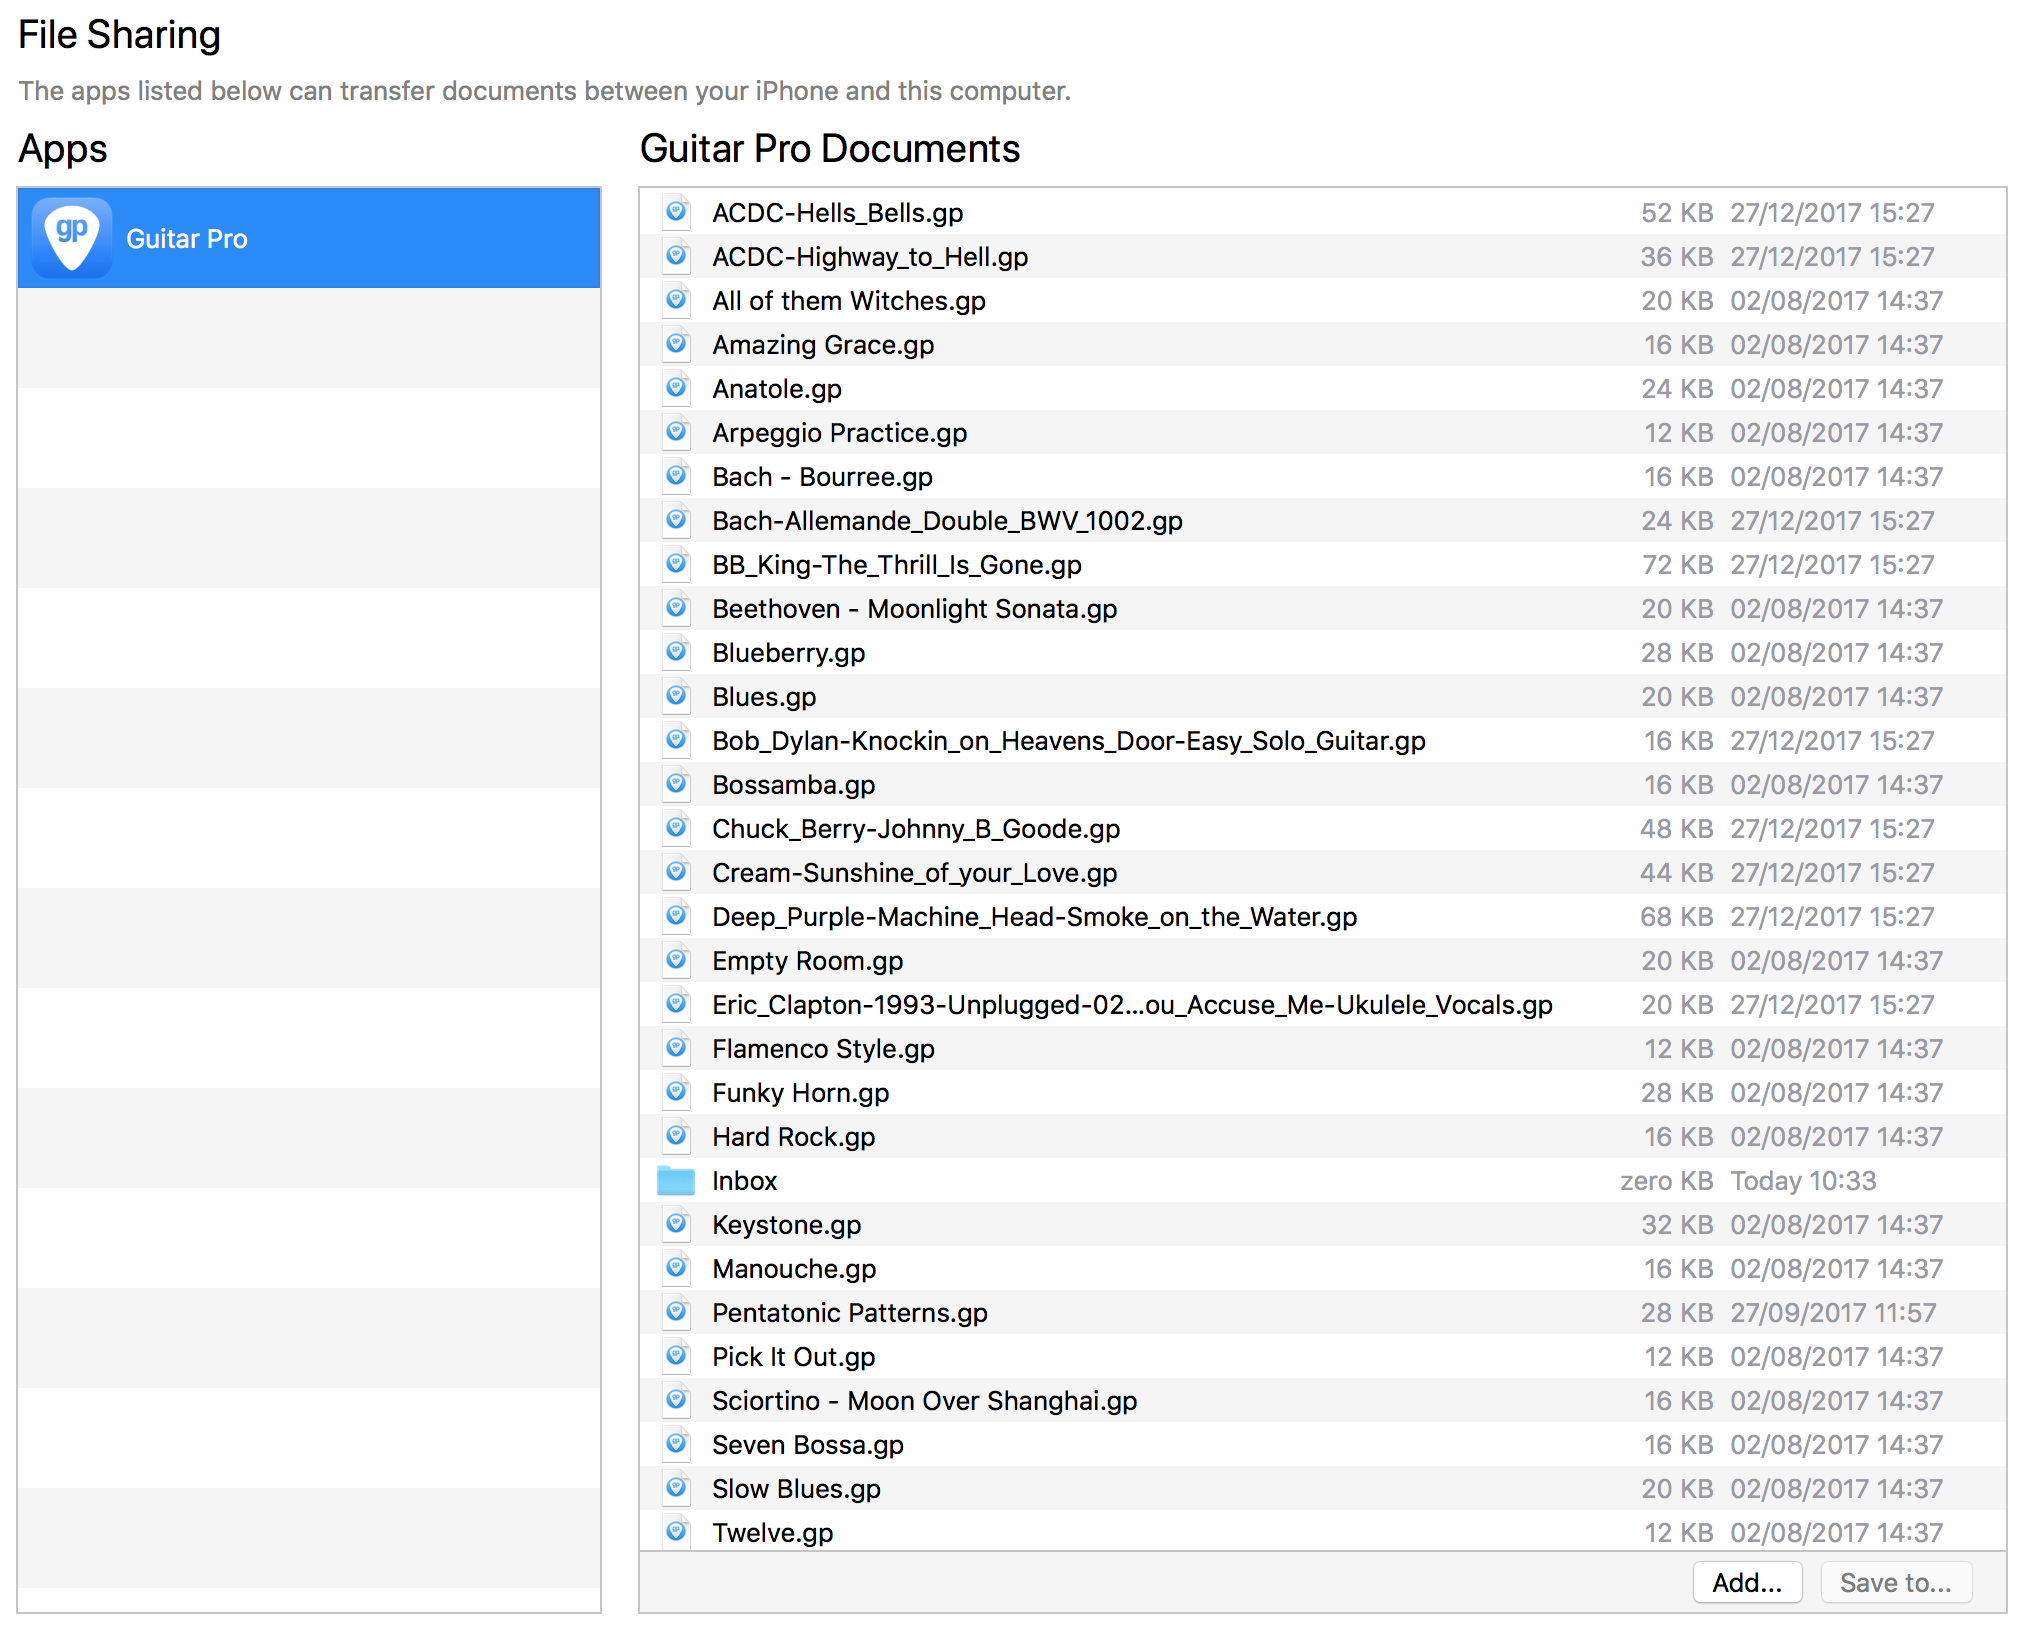Click the Blues.gp file icon
This screenshot has height=1636, width=2024.
(x=677, y=696)
